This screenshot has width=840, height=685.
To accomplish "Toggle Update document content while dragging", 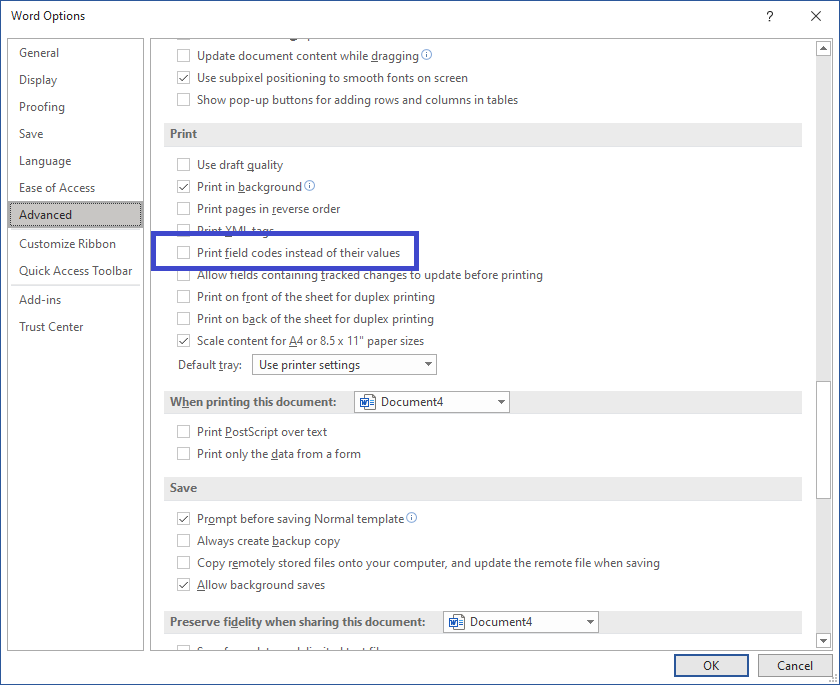I will 183,56.
